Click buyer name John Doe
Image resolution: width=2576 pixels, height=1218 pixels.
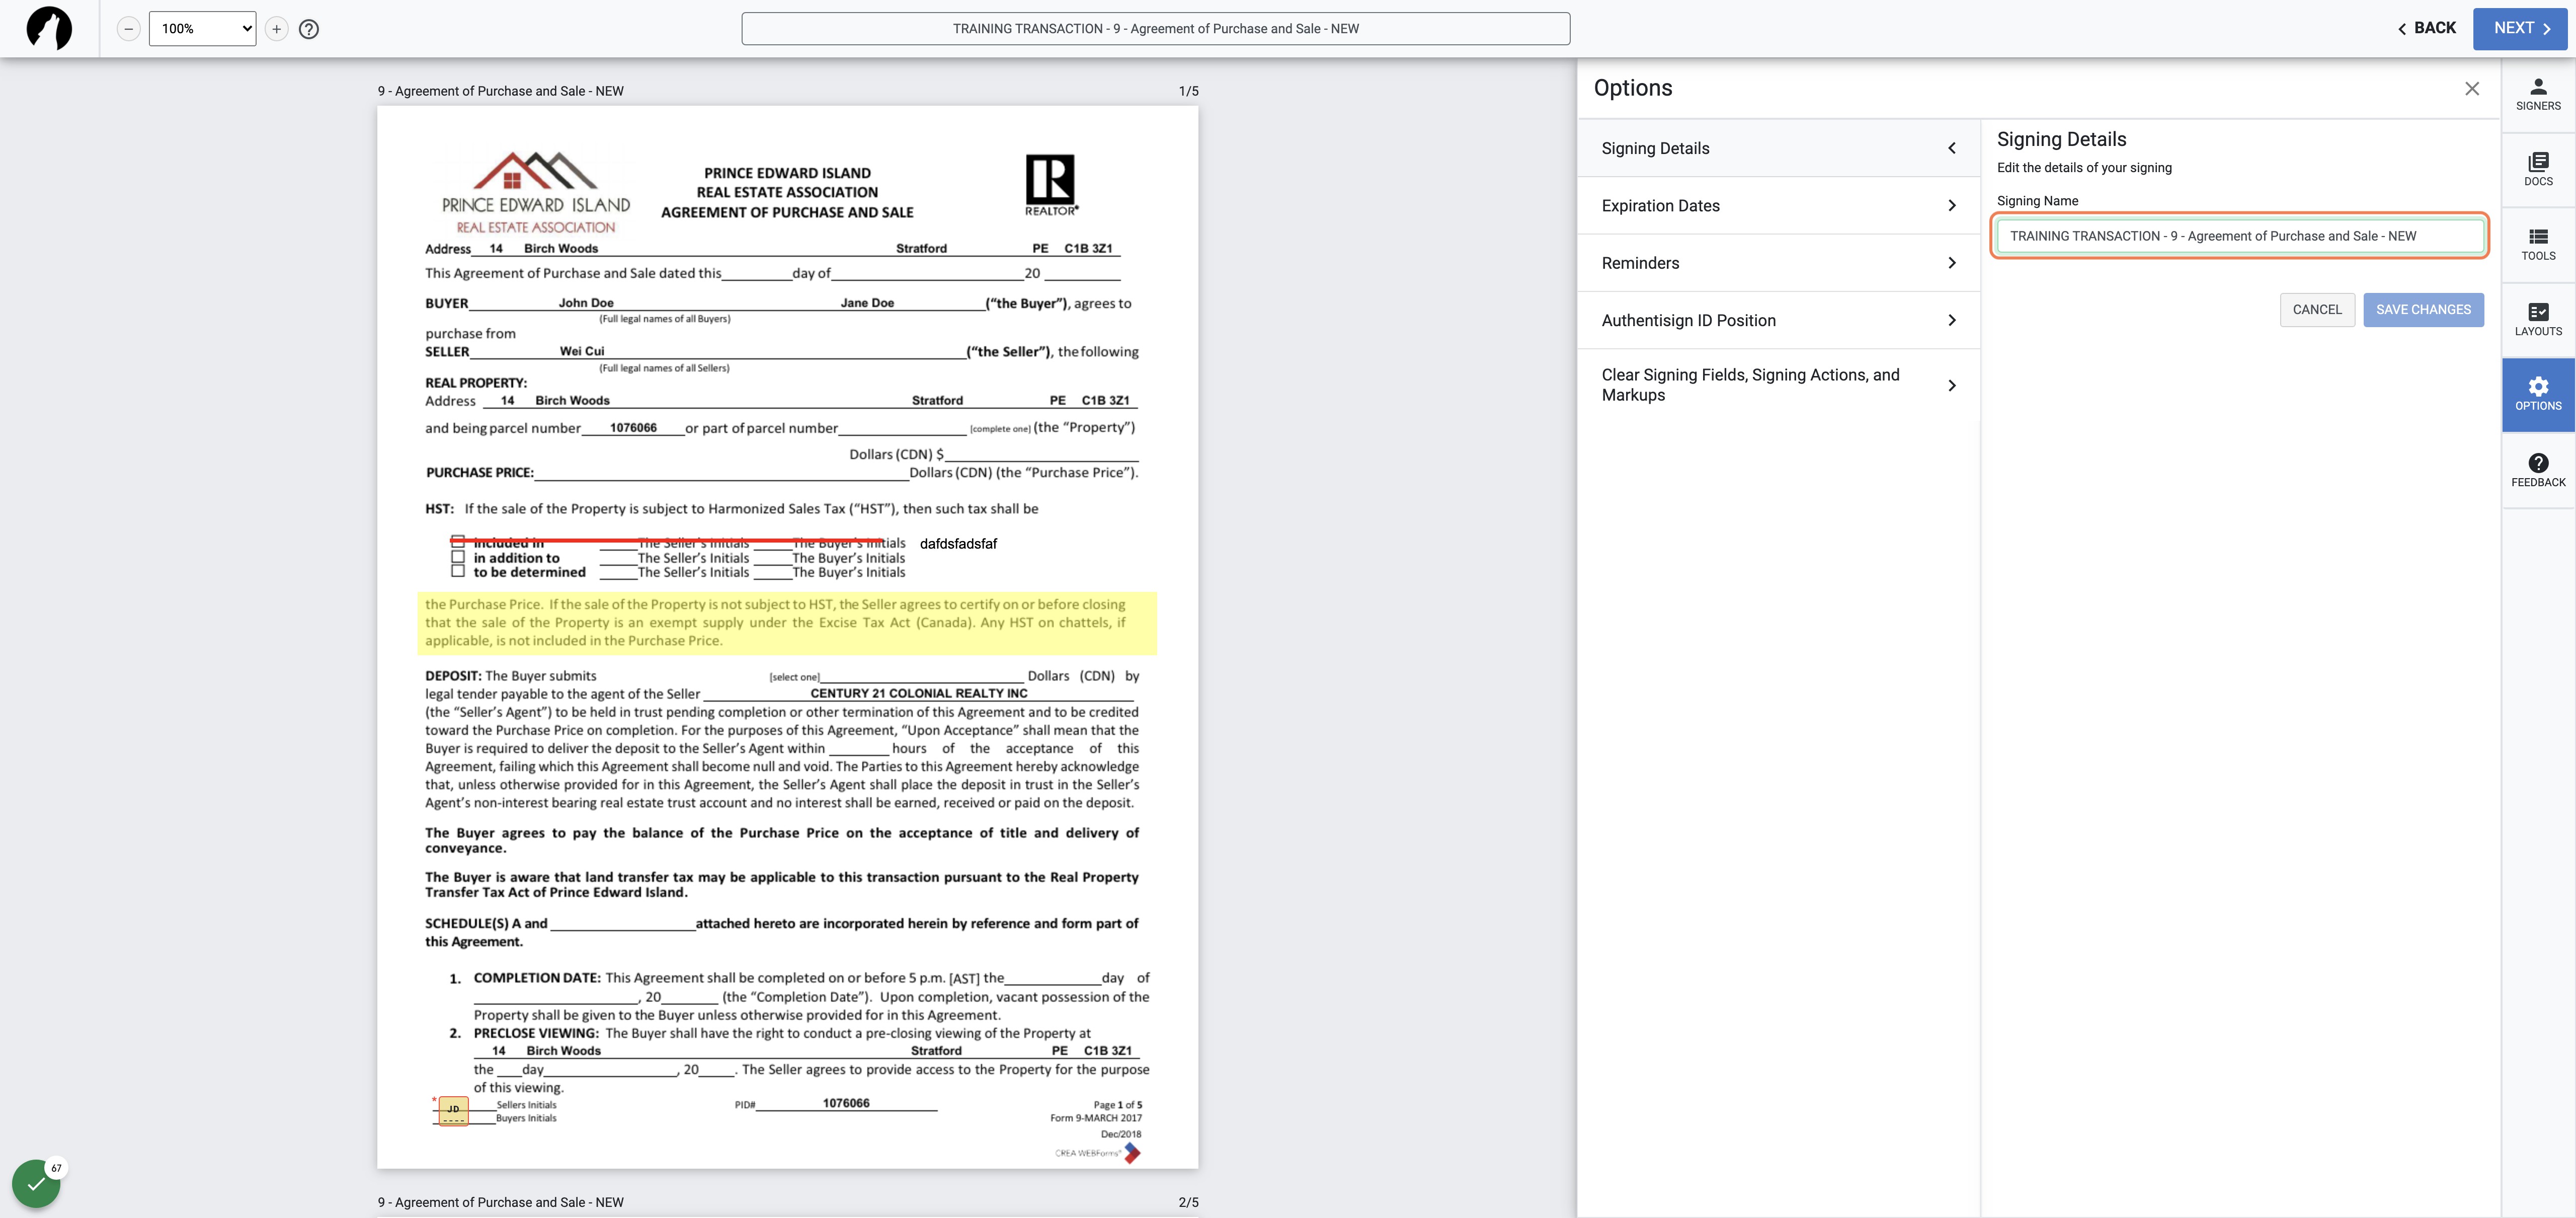click(586, 303)
